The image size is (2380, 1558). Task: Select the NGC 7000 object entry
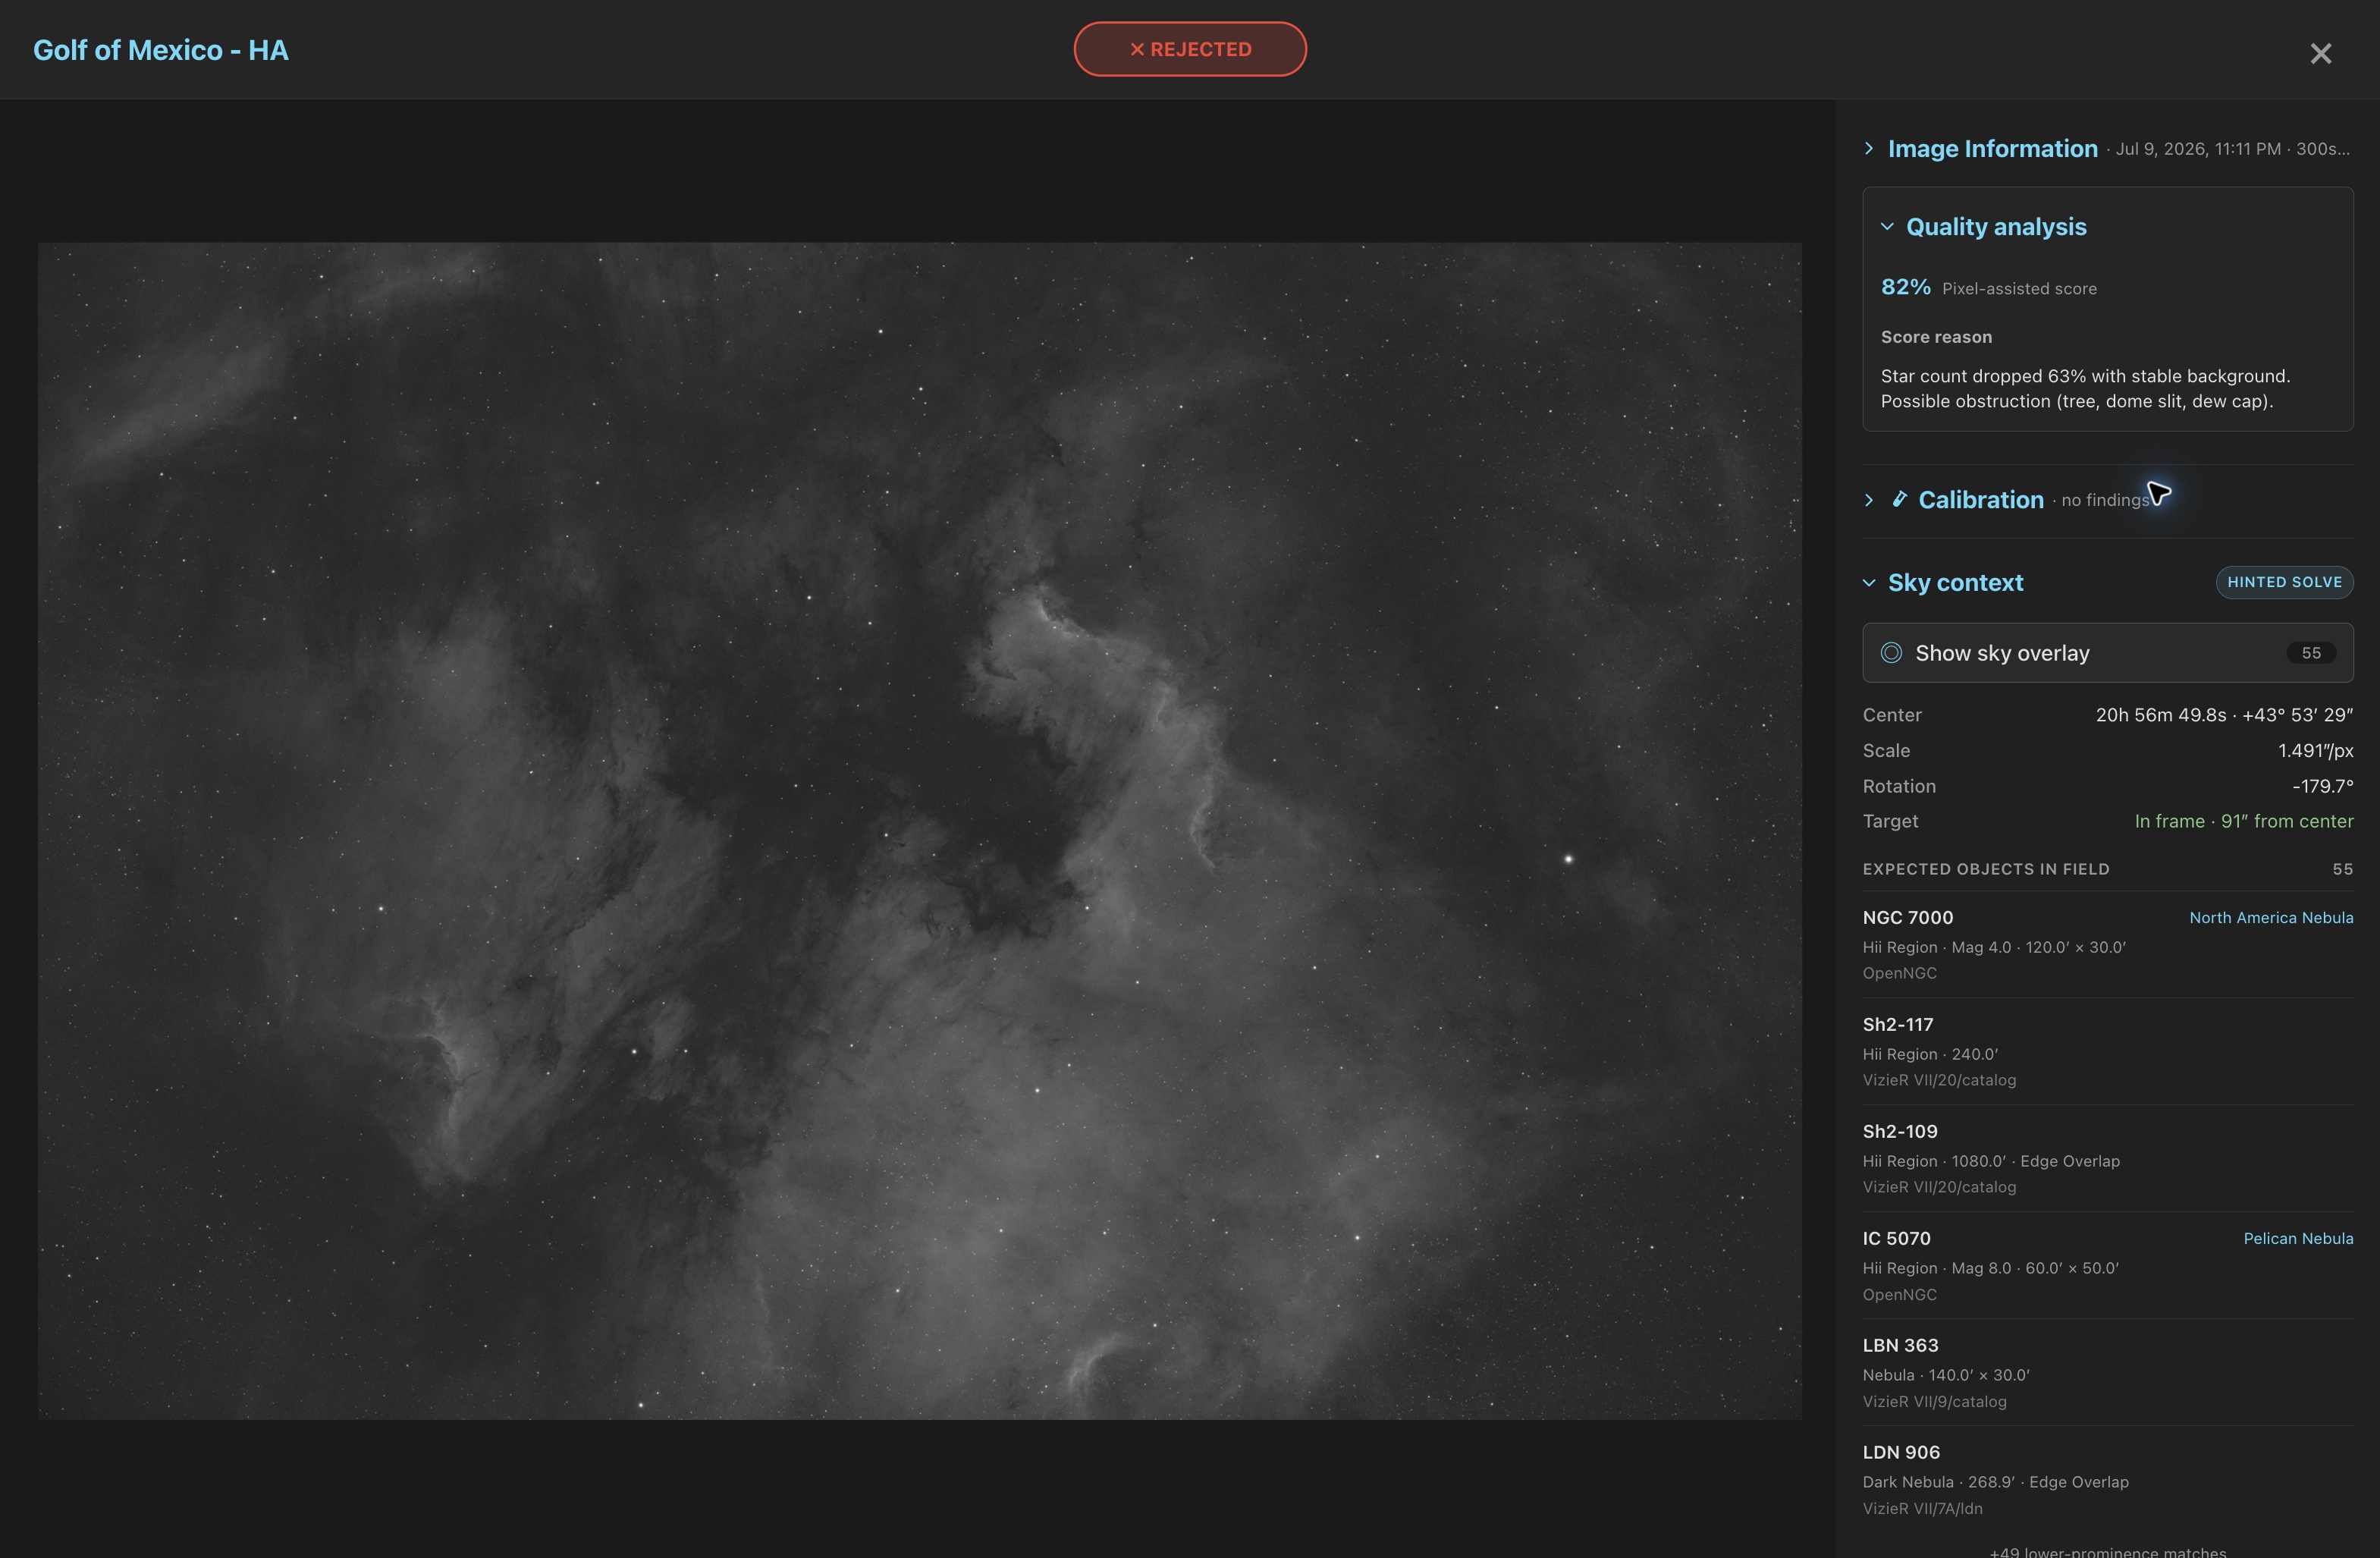pyautogui.click(x=2108, y=944)
